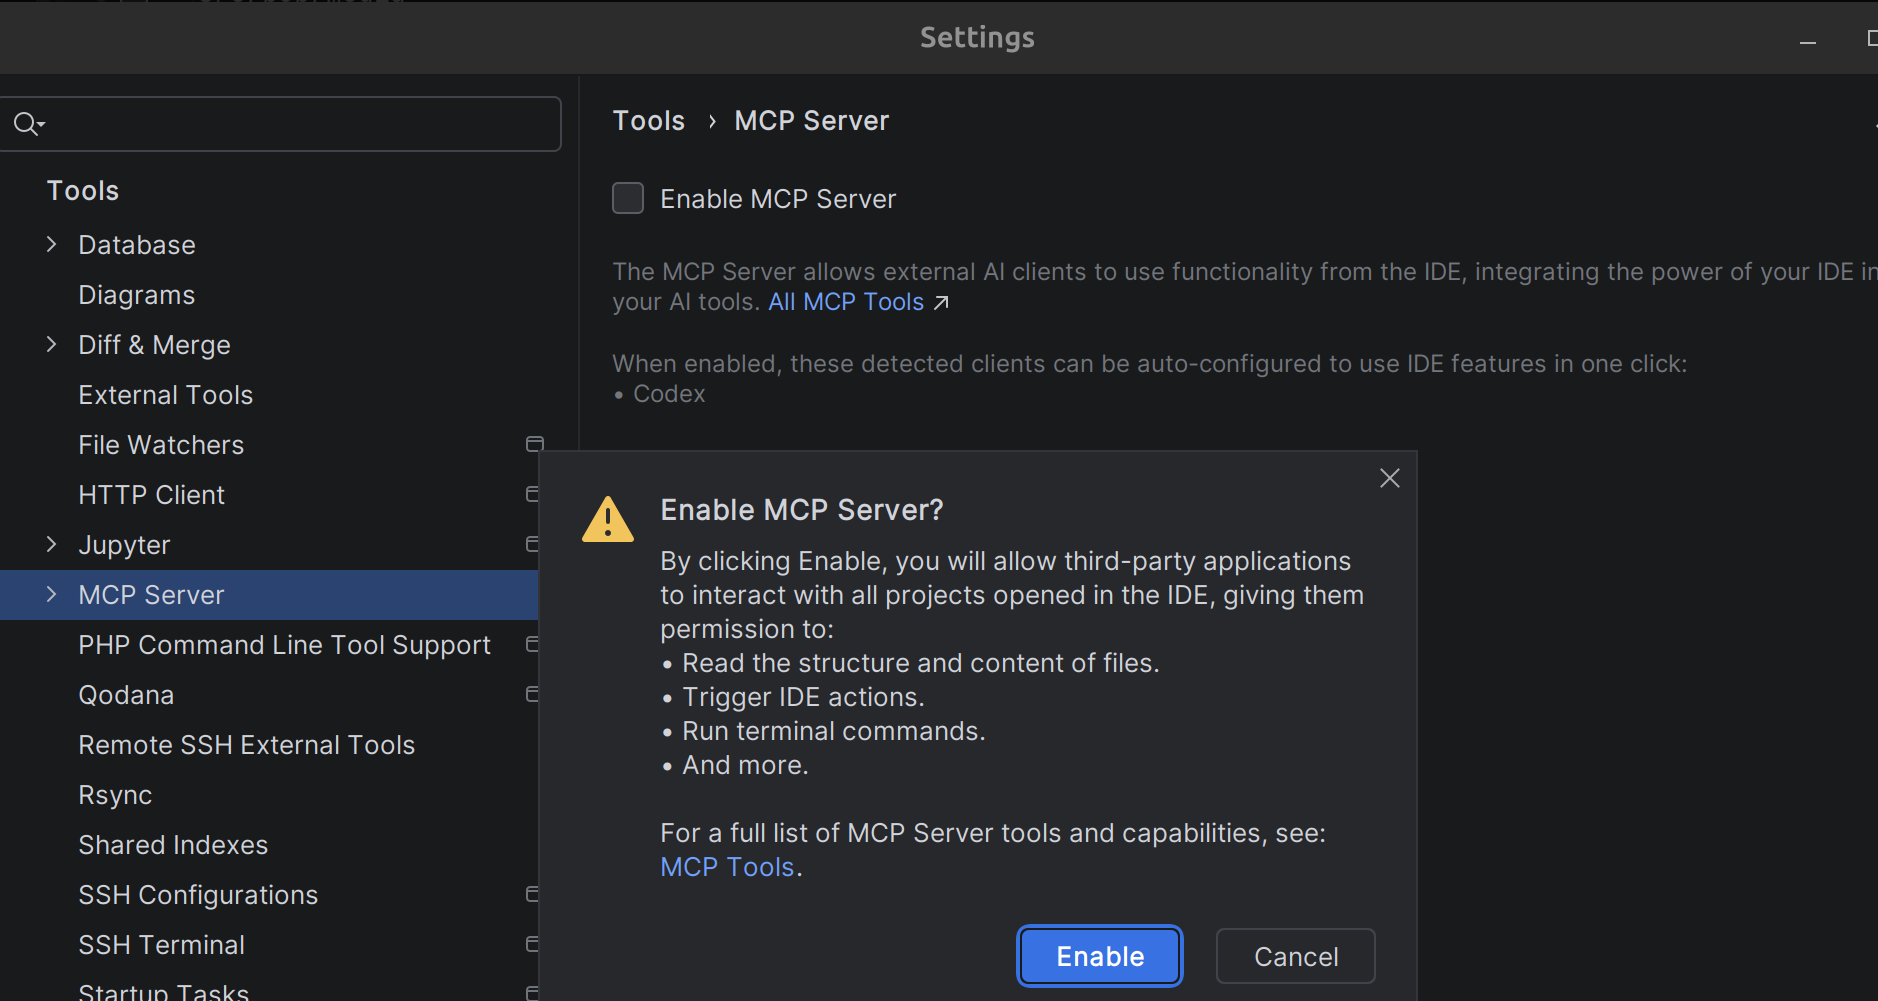
Task: Expand the Database tree node
Action: [52, 244]
